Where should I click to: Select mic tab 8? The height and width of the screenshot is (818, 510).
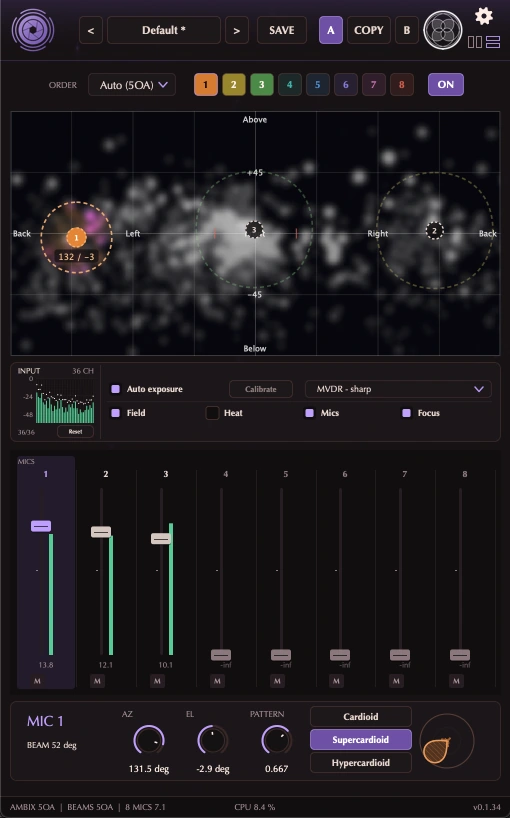402,85
